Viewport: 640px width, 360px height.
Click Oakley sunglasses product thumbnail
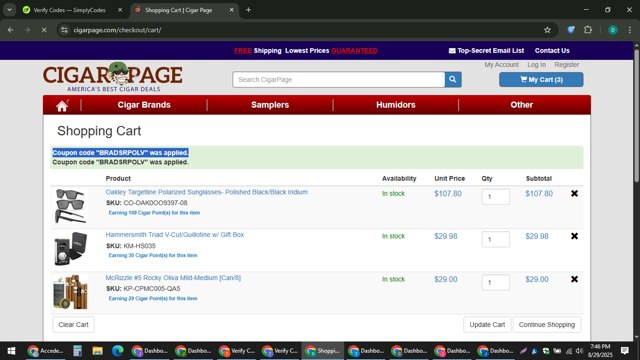coord(70,206)
